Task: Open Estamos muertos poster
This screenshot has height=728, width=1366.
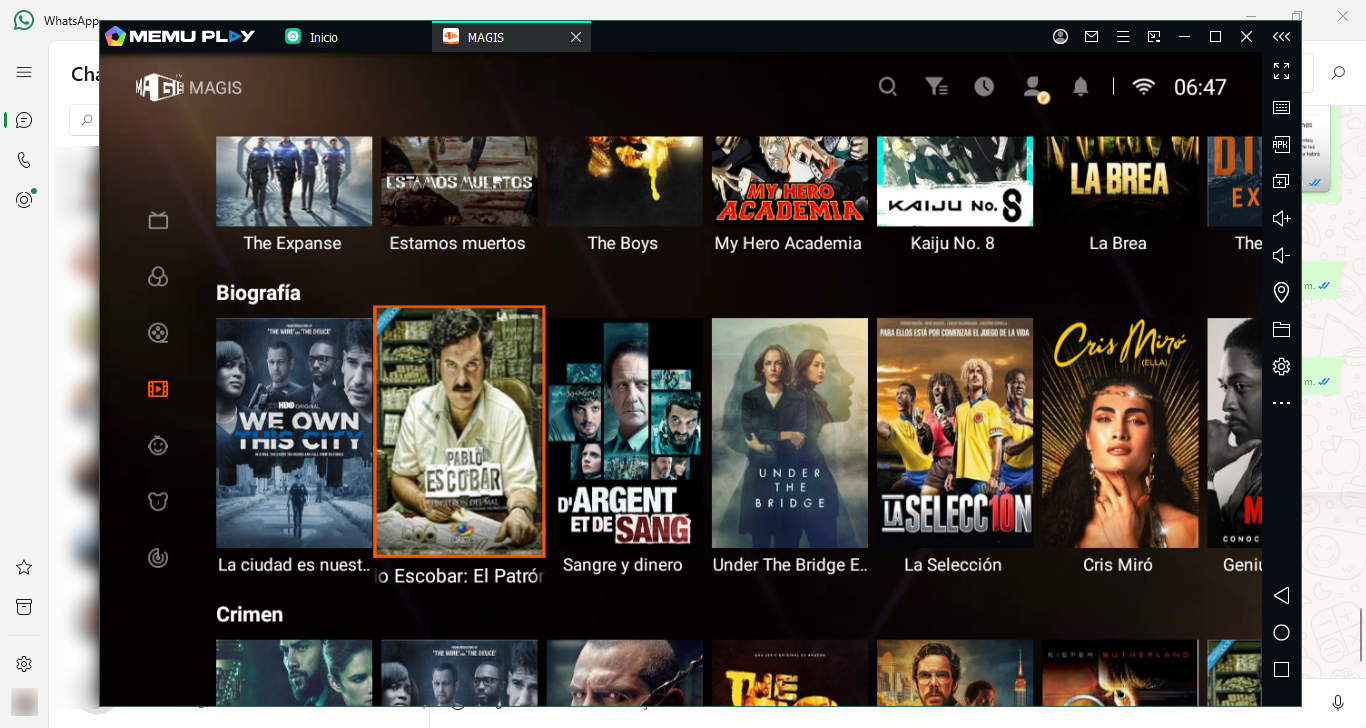Action: [x=459, y=181]
